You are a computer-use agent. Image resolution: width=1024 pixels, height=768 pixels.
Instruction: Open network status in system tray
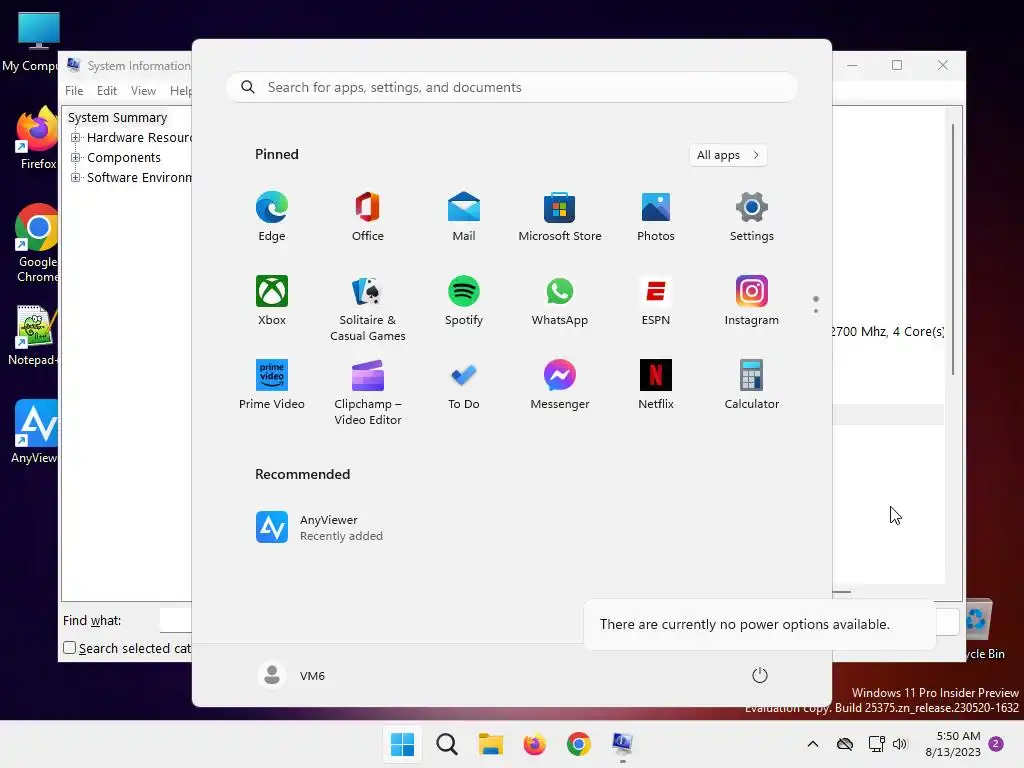tap(876, 744)
